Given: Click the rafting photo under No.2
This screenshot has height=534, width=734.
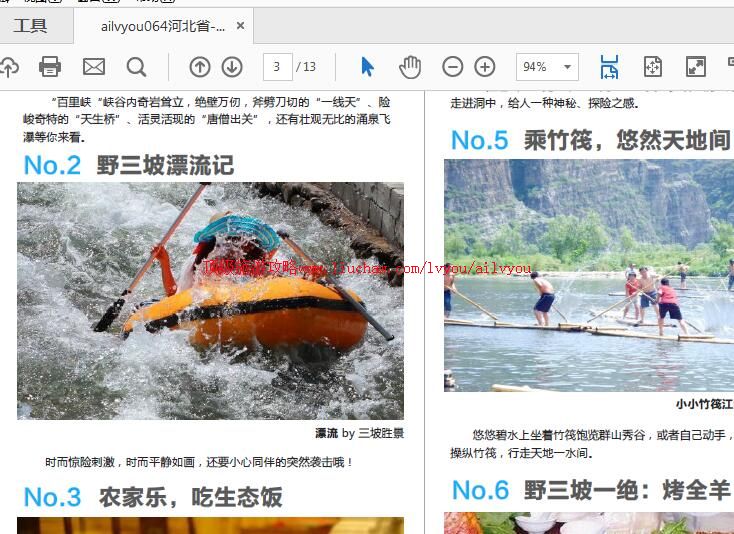Looking at the screenshot, I should click(210, 300).
